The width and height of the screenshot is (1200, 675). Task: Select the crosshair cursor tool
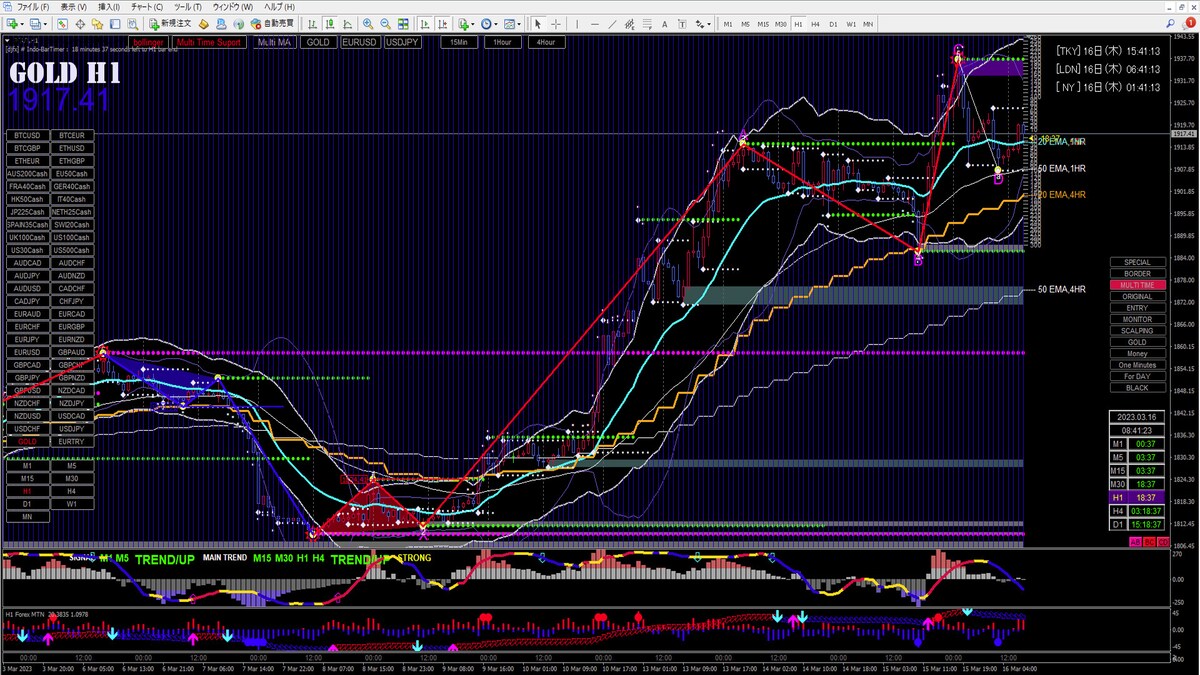click(556, 23)
